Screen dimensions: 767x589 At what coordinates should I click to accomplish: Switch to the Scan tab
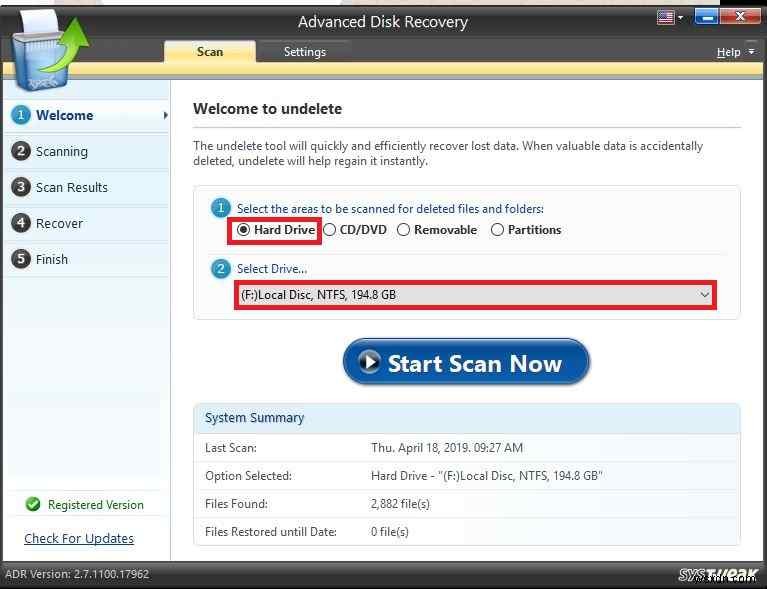210,51
